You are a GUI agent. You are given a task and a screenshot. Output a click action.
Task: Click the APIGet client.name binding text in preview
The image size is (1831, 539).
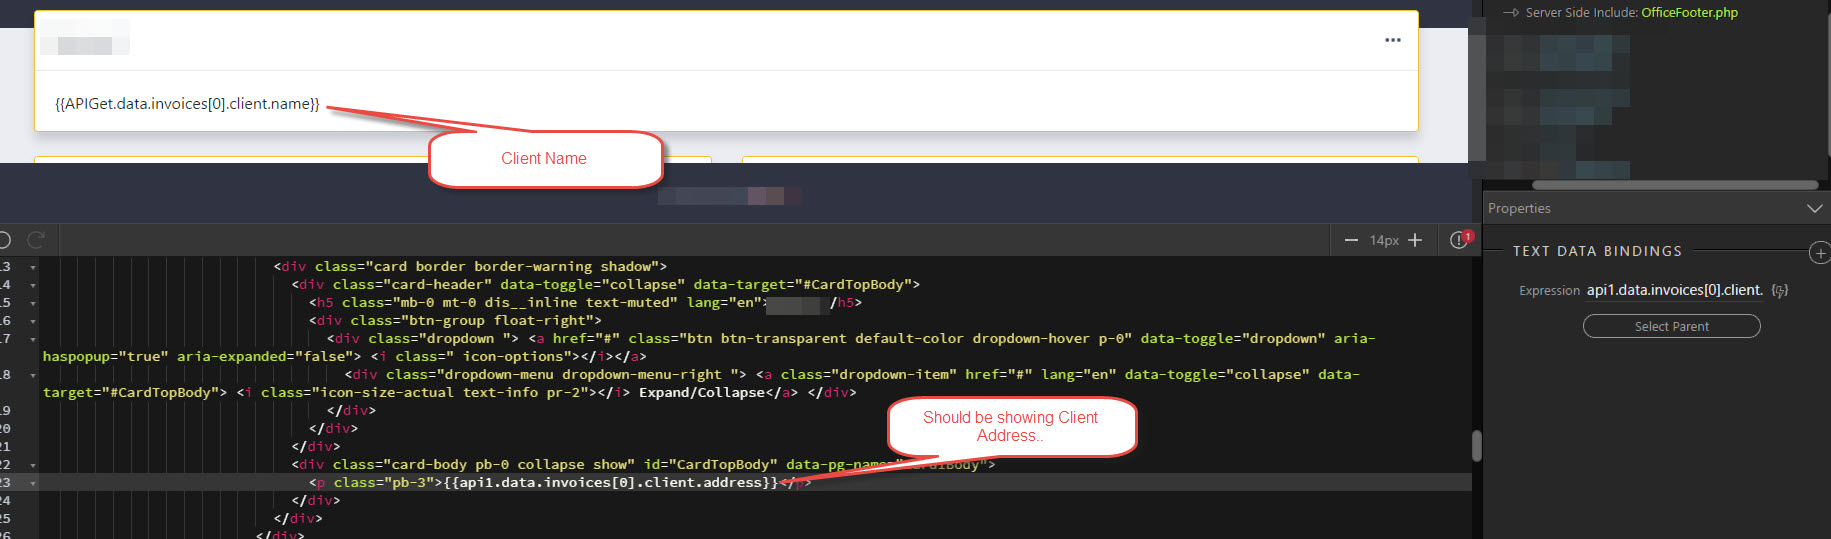tap(188, 104)
